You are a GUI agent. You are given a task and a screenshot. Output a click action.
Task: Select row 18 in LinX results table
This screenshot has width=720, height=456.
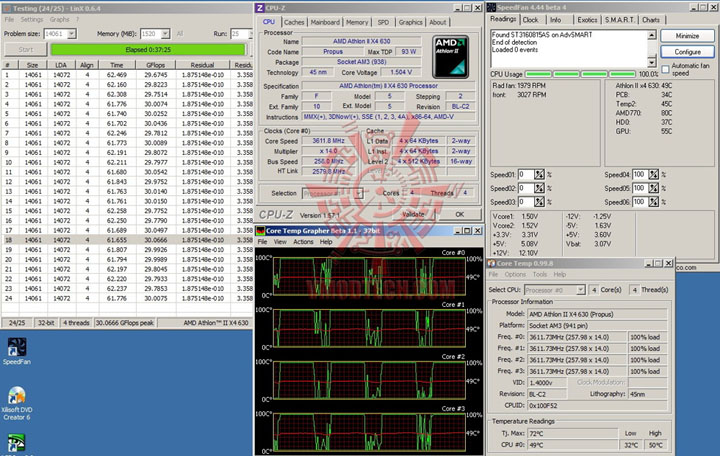127,240
